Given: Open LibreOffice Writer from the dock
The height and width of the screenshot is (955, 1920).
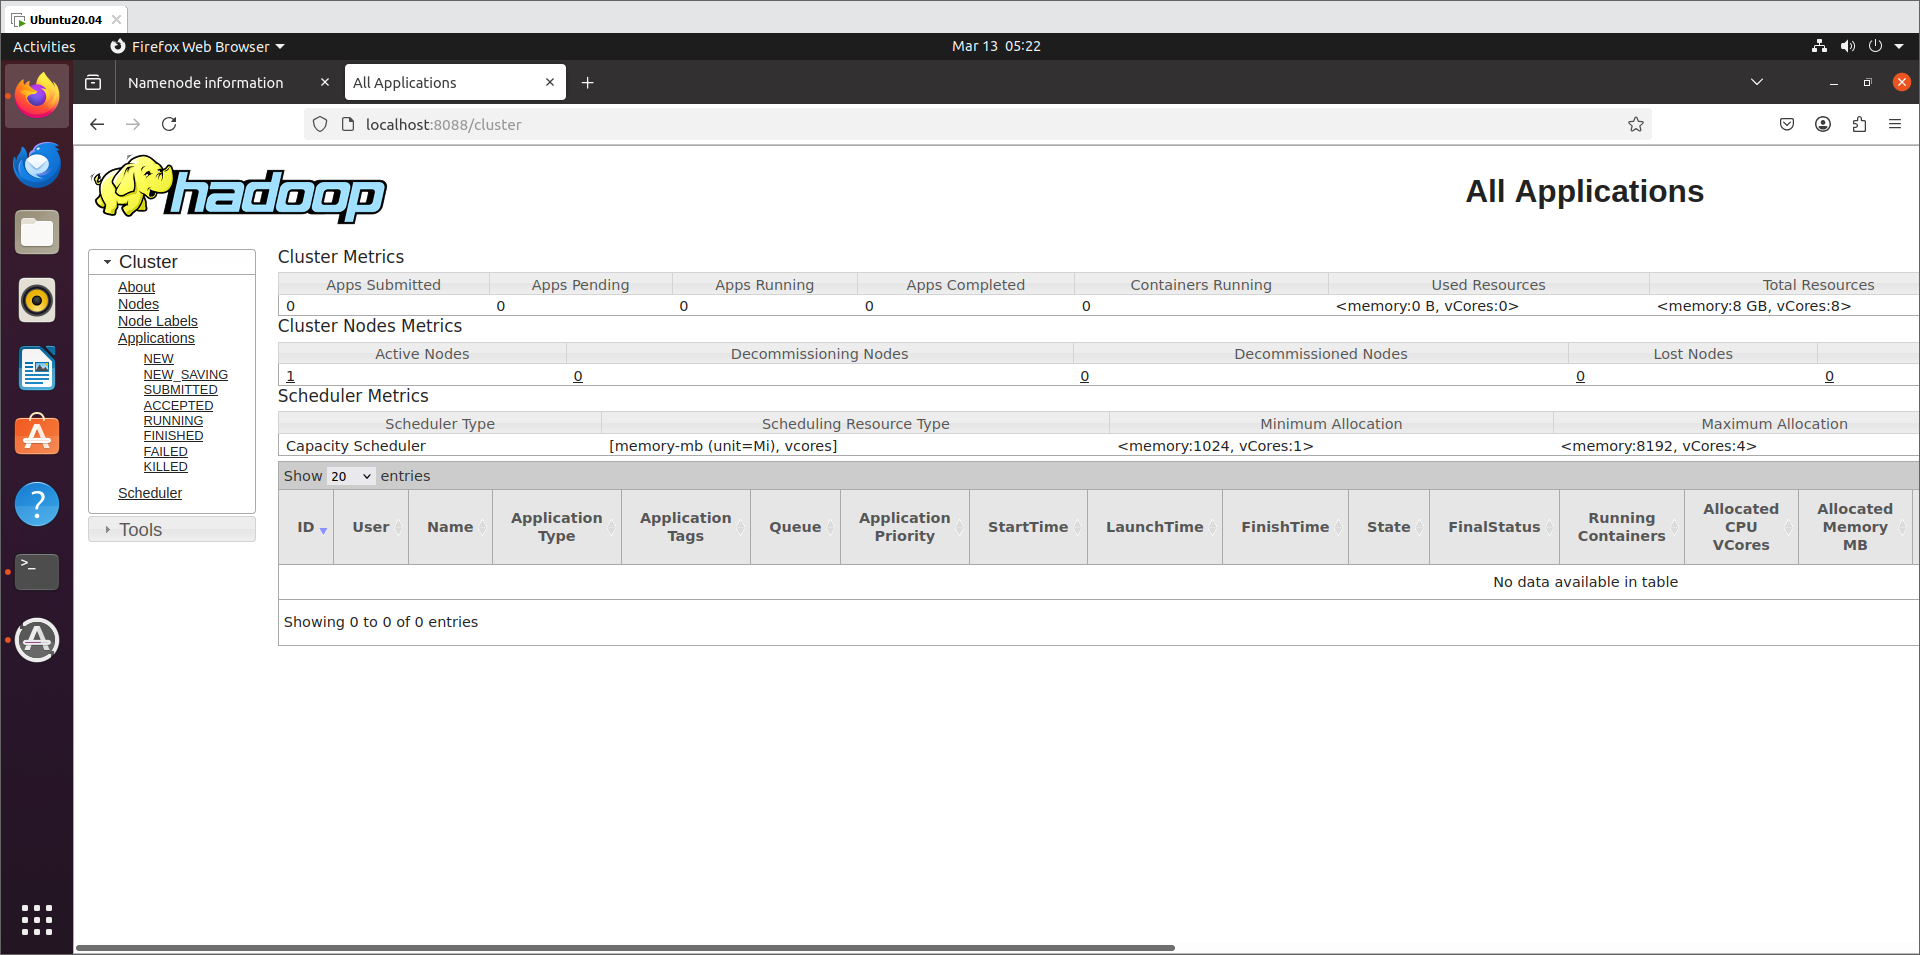Looking at the screenshot, I should click(36, 368).
